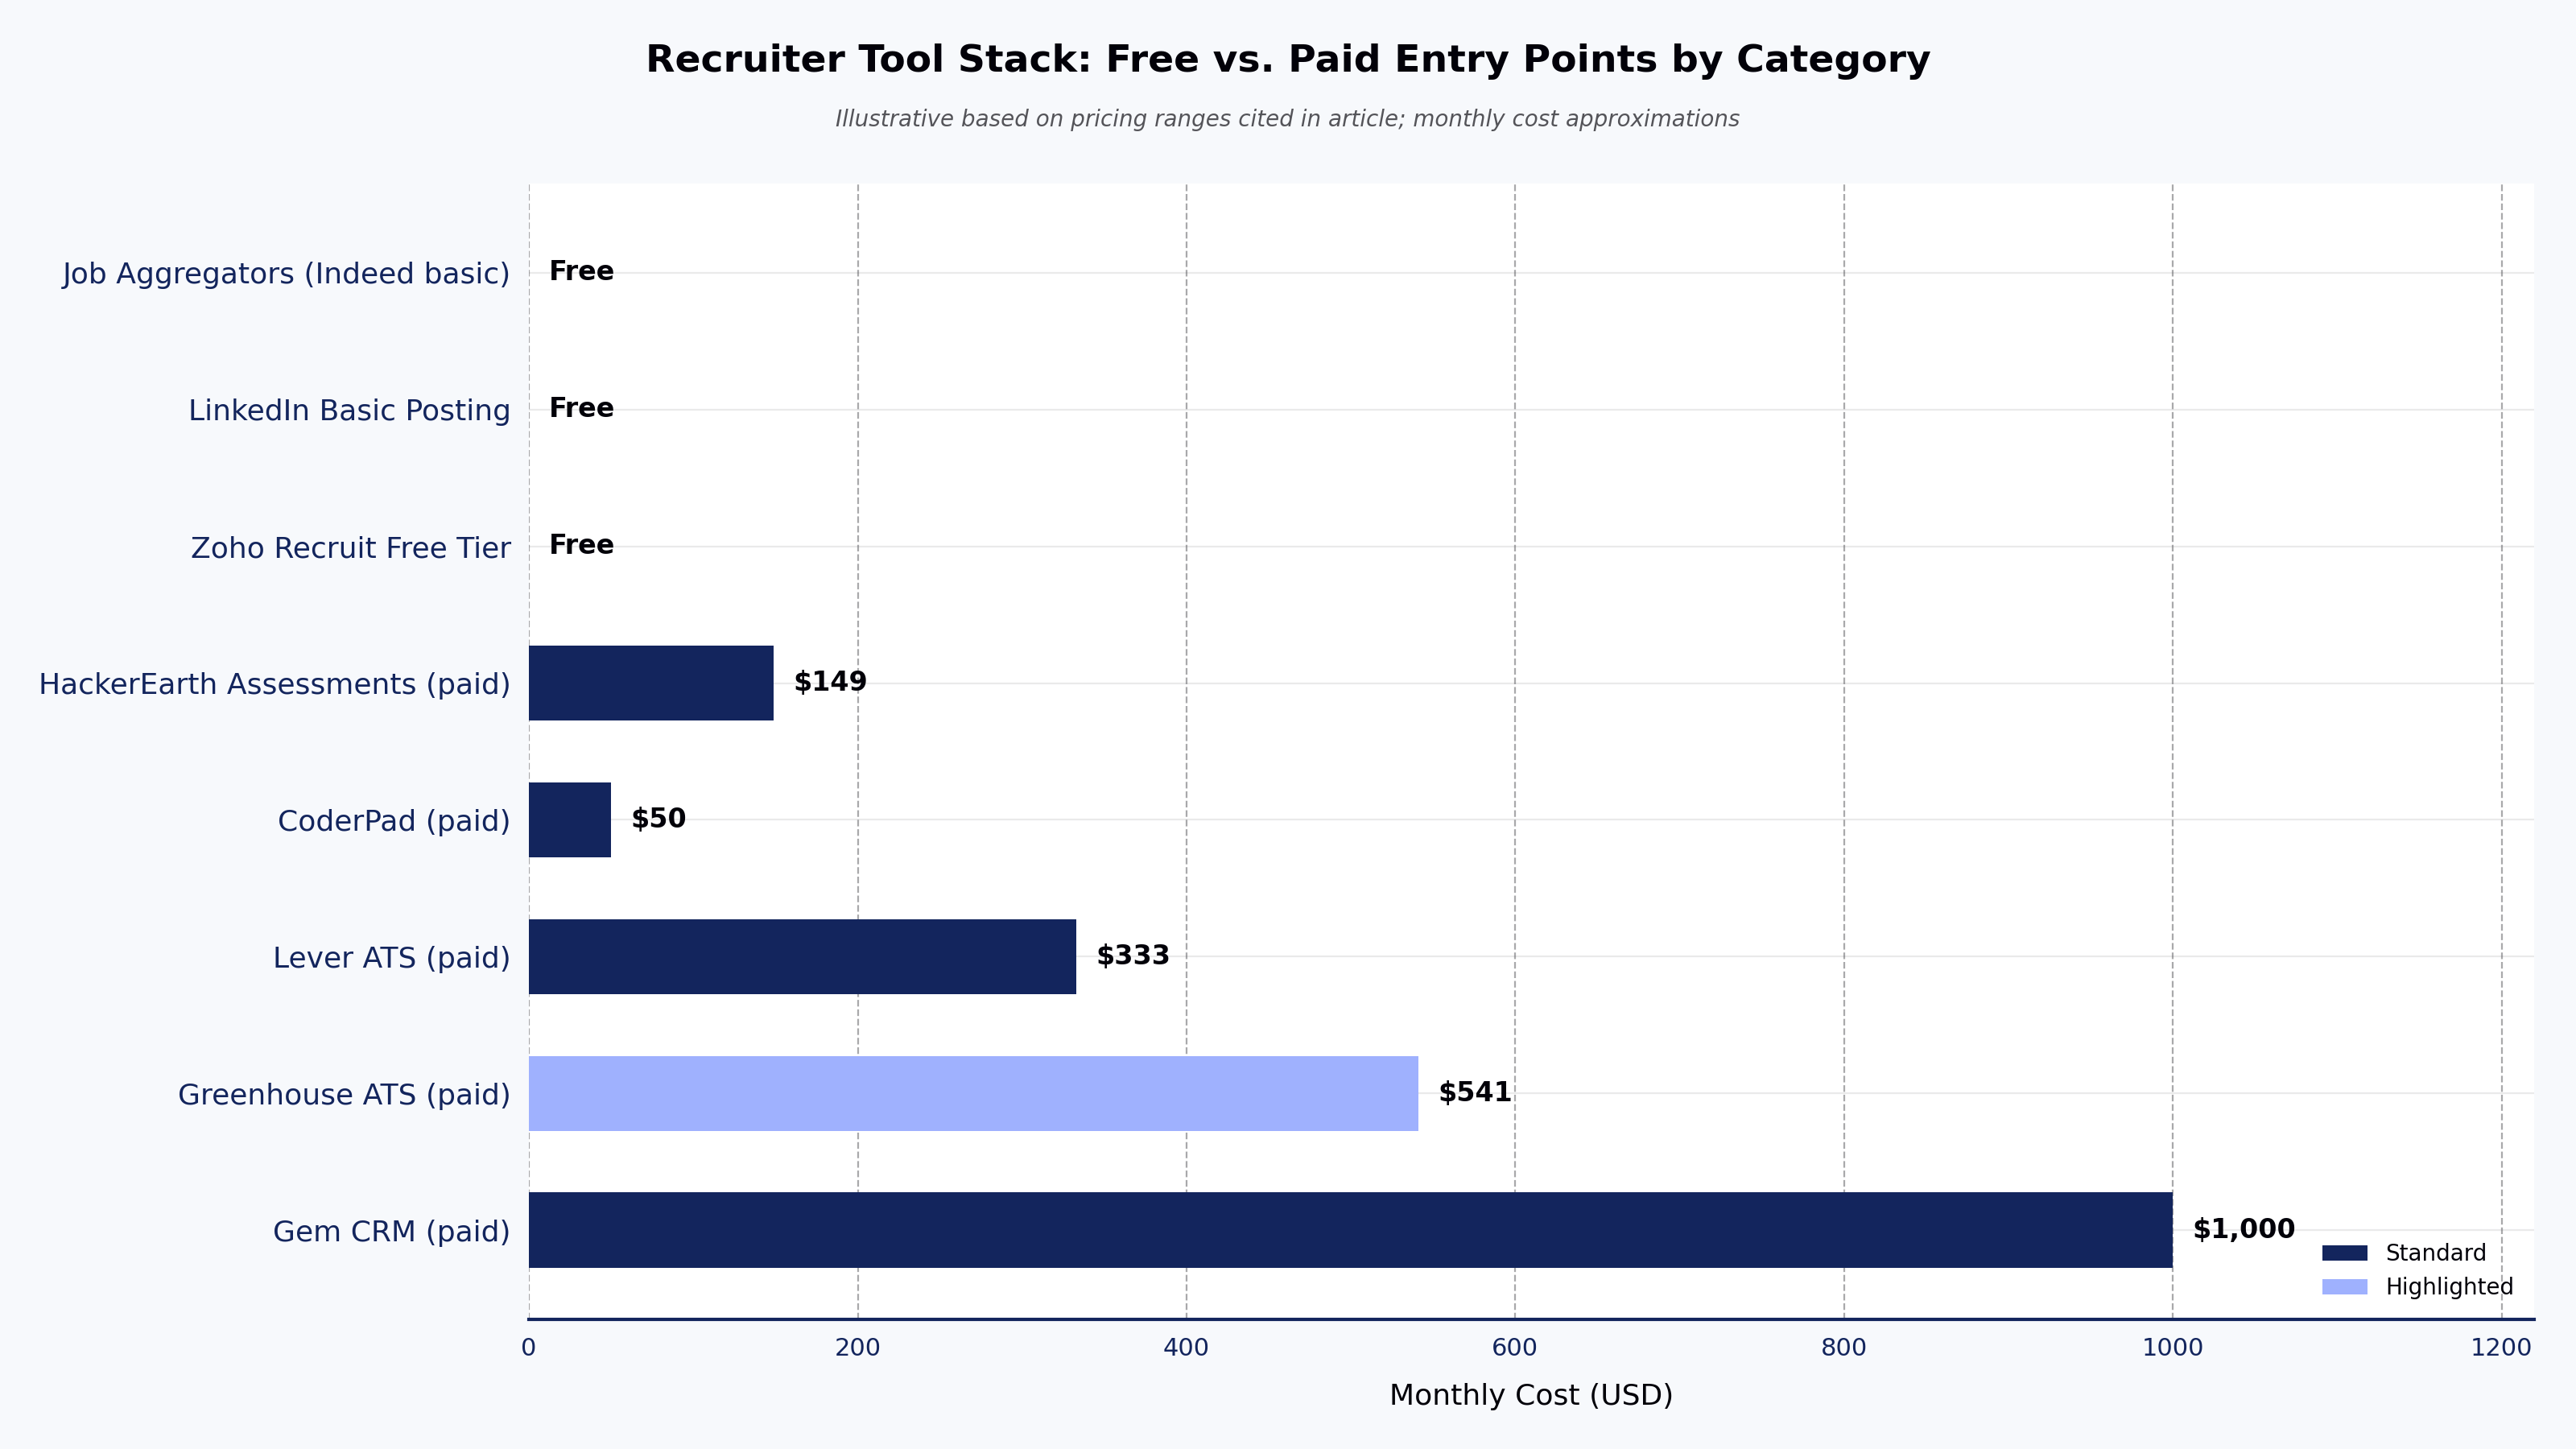Click the x-axis tick label '400'

point(1186,1348)
